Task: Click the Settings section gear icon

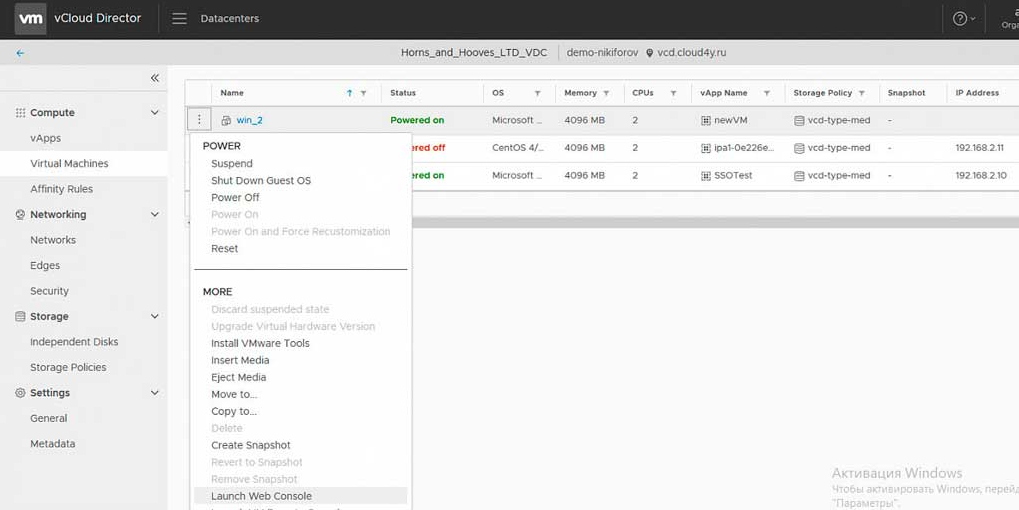Action: (20, 392)
